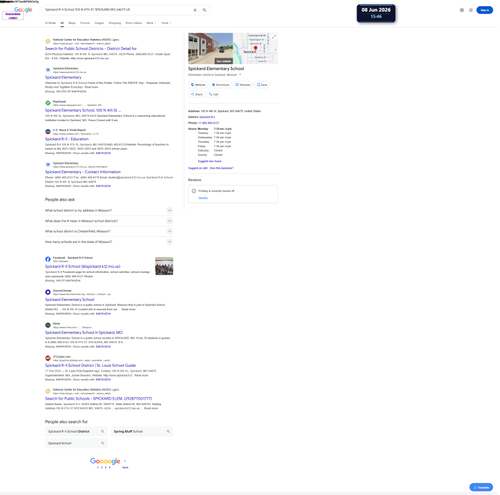Expand 'What does the R mean in Missouri school districts?'

[109, 221]
